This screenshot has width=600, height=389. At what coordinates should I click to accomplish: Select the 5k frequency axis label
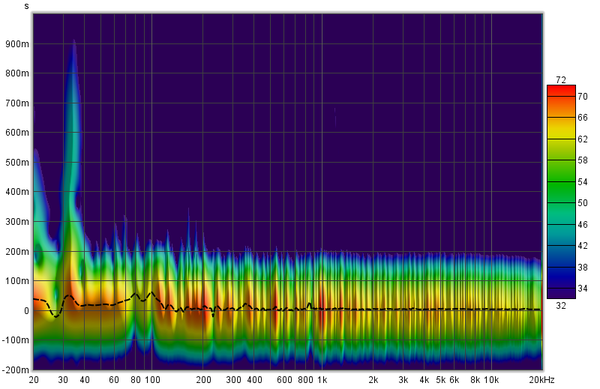(441, 380)
